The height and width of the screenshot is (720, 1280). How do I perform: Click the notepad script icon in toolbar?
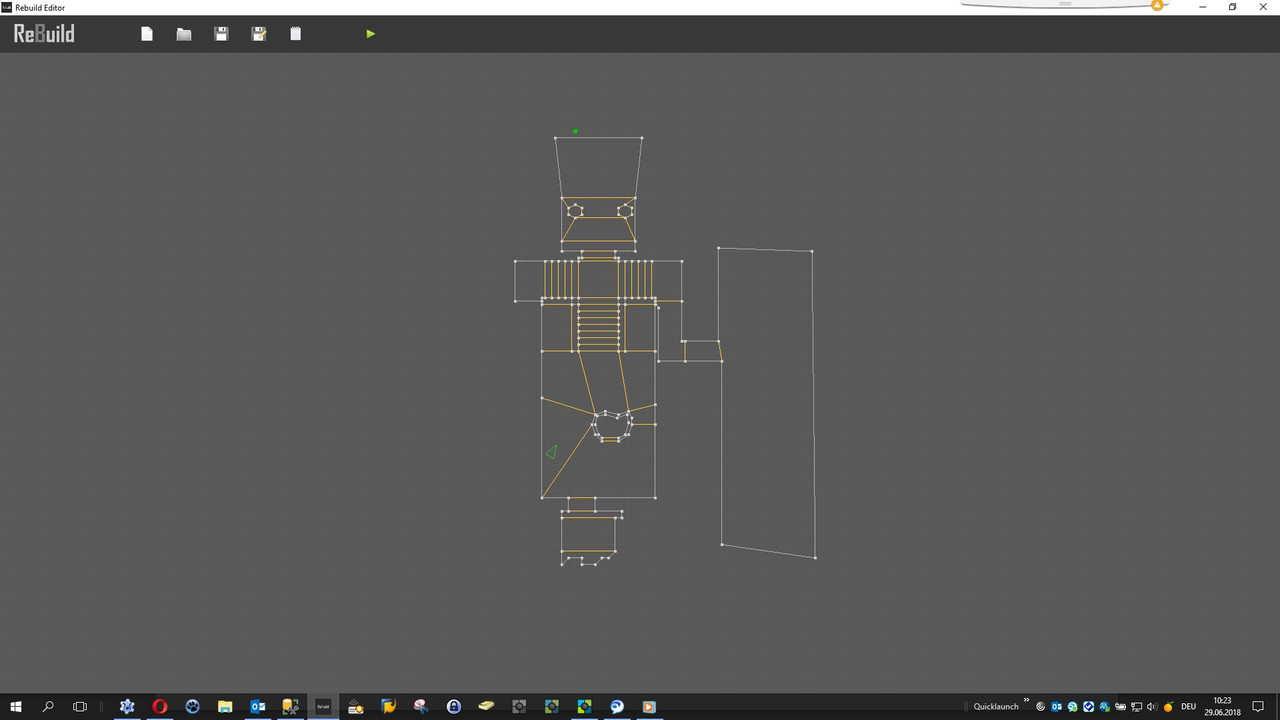(295, 34)
